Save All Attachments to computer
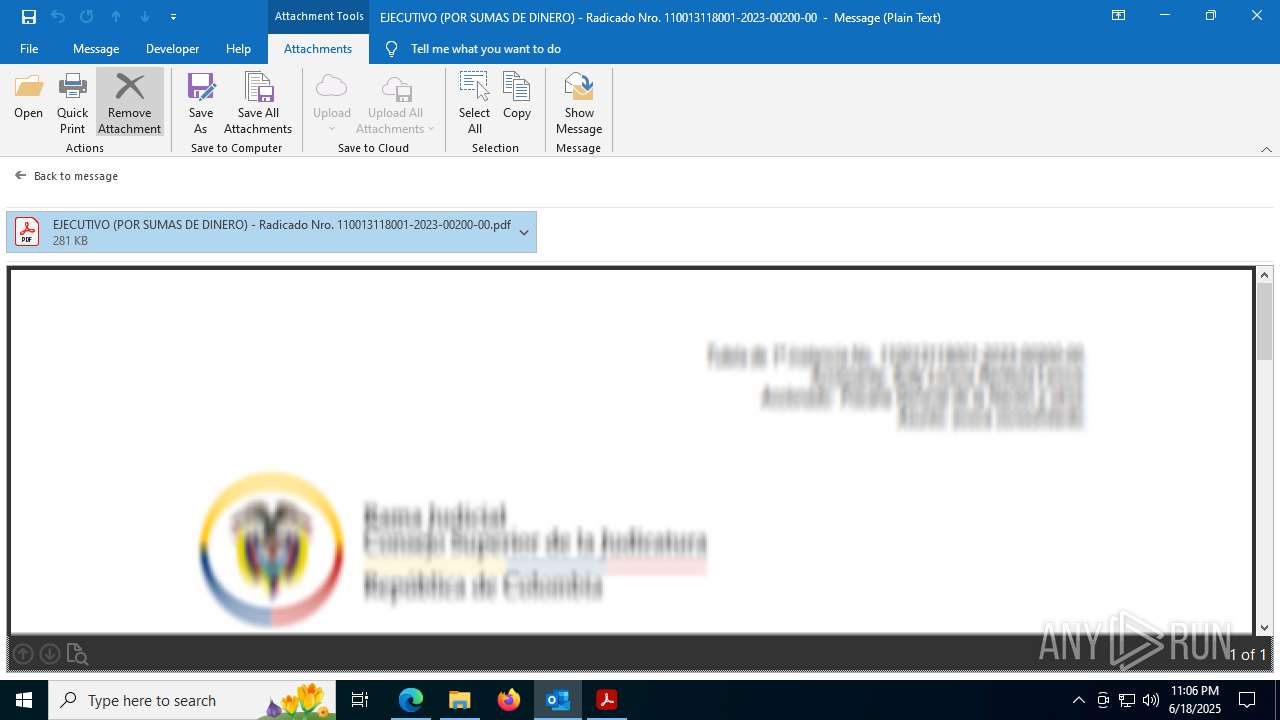Viewport: 1280px width, 720px height. 258,104
